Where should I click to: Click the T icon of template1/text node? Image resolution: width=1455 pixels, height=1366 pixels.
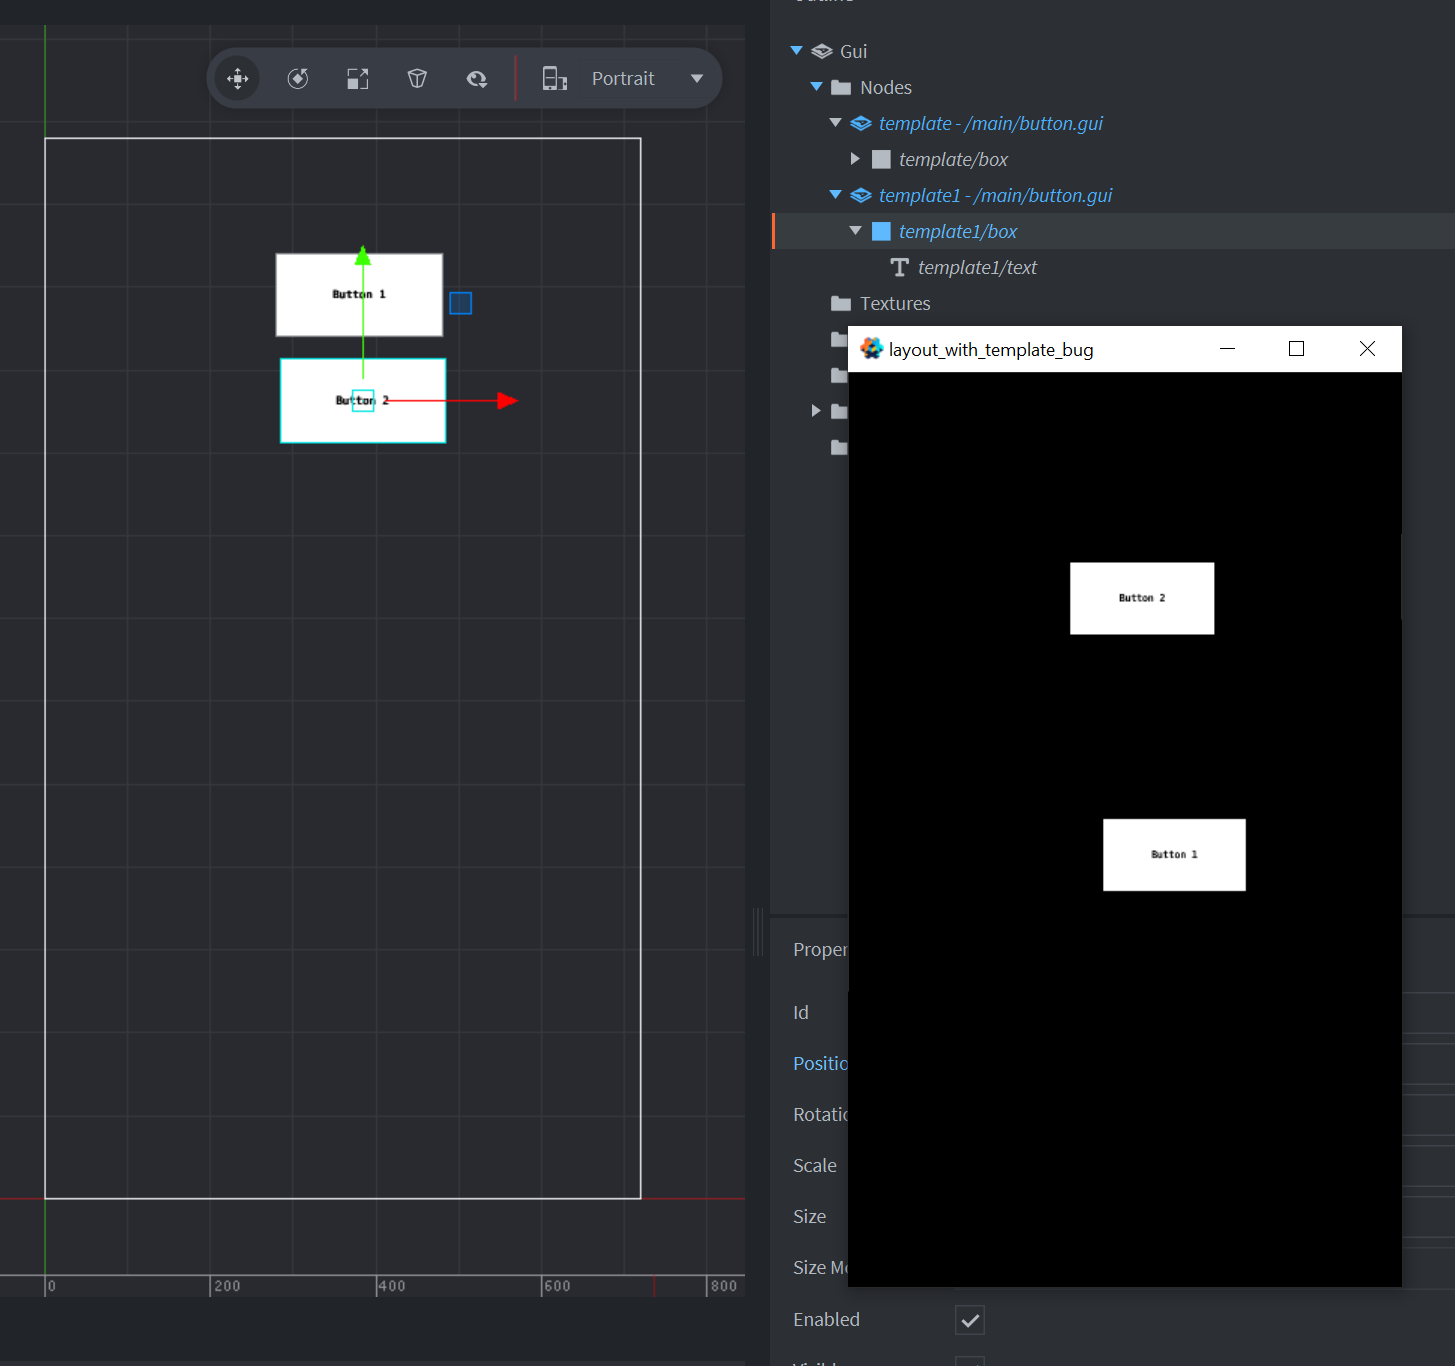click(x=898, y=267)
